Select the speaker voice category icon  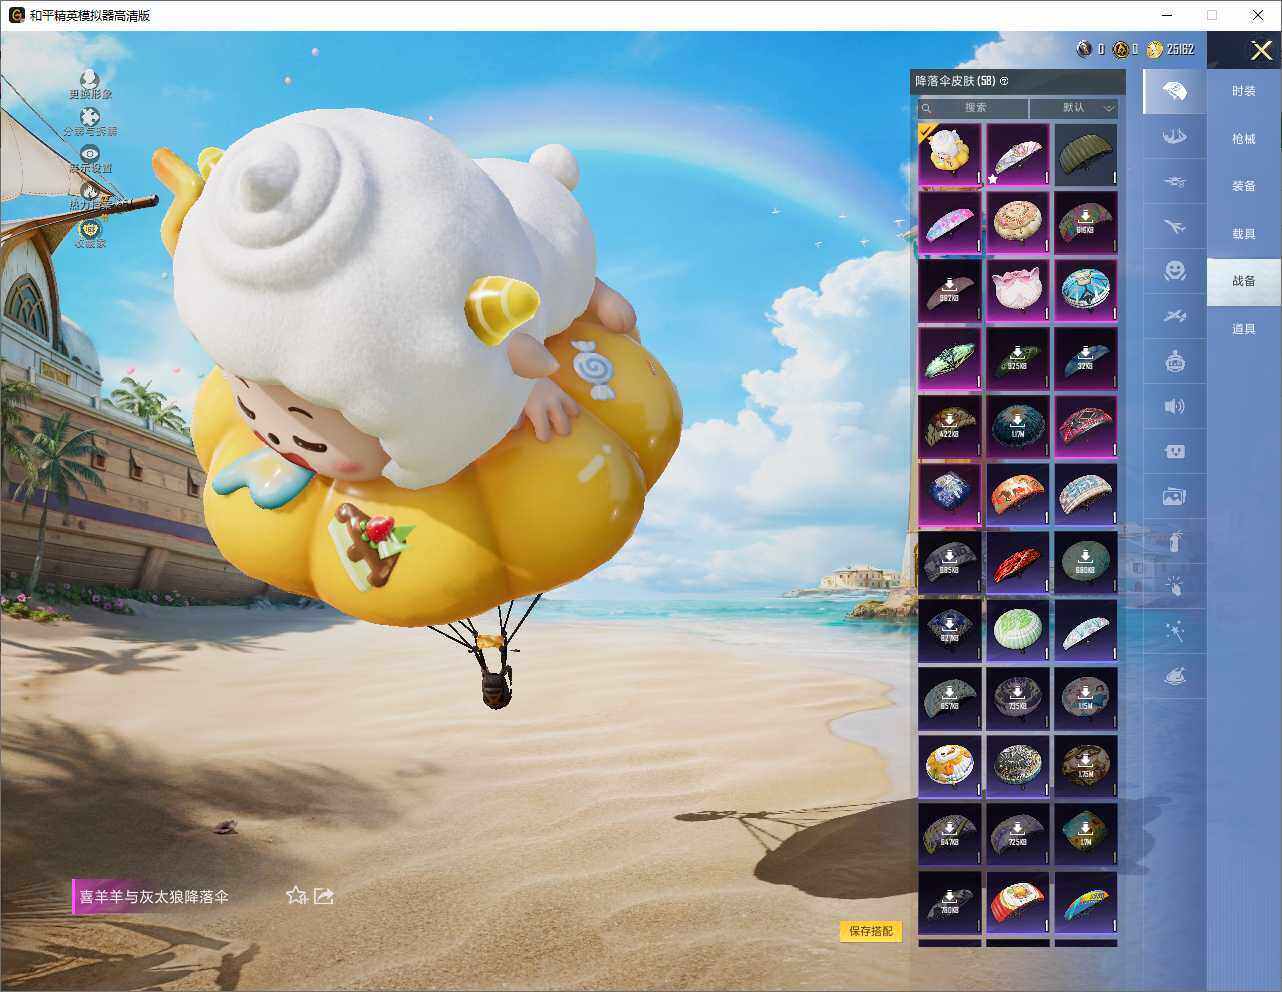pyautogui.click(x=1175, y=406)
